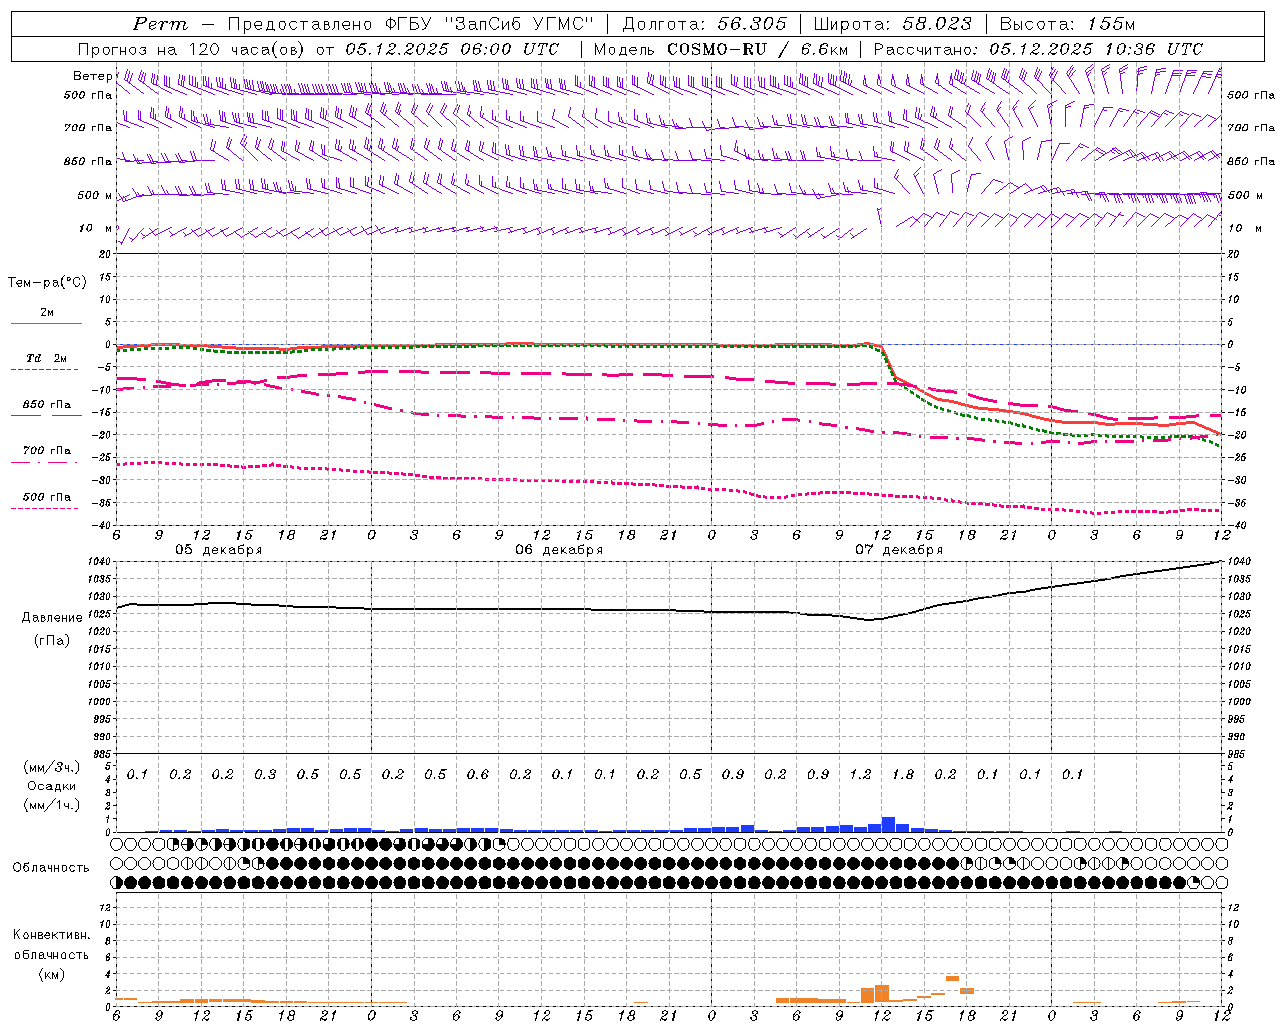This screenshot has height=1024, width=1280.
Task: Click the Рассчитано: 05.12.2025 10:36 UTC timestamp
Action: (x=1038, y=49)
